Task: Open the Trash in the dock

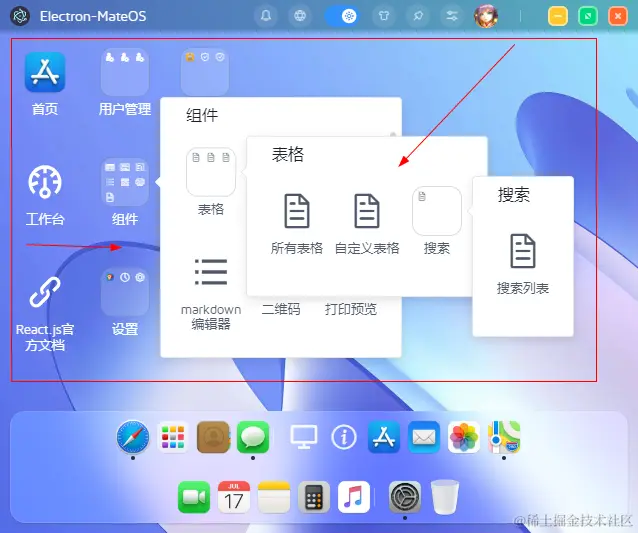Action: point(445,497)
